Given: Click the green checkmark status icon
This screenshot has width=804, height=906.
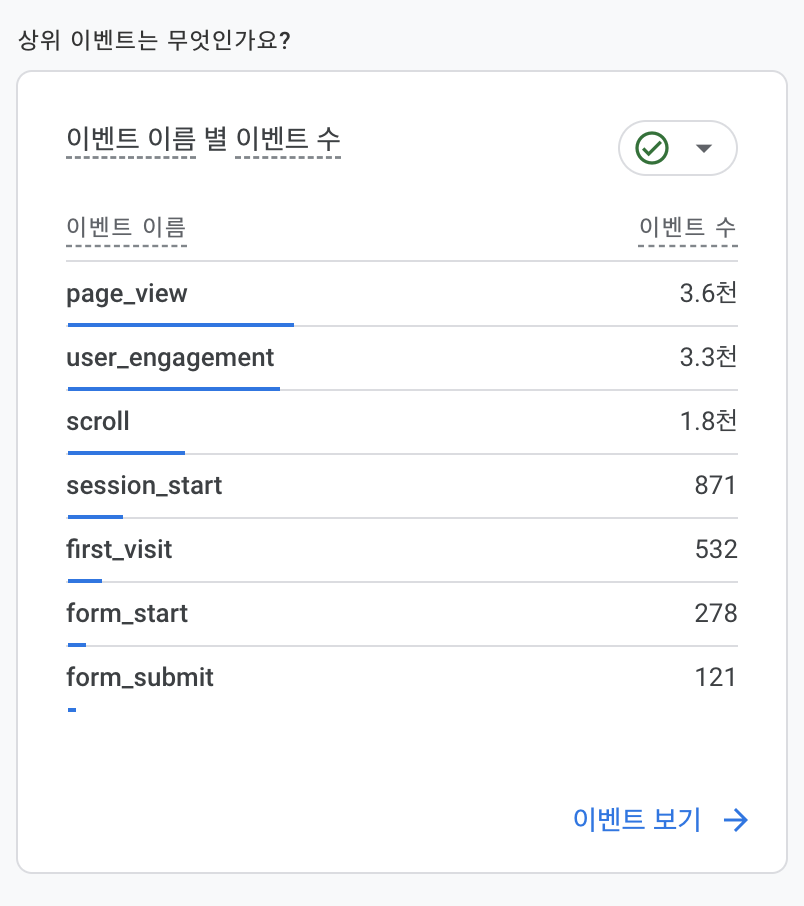Looking at the screenshot, I should [x=652, y=148].
